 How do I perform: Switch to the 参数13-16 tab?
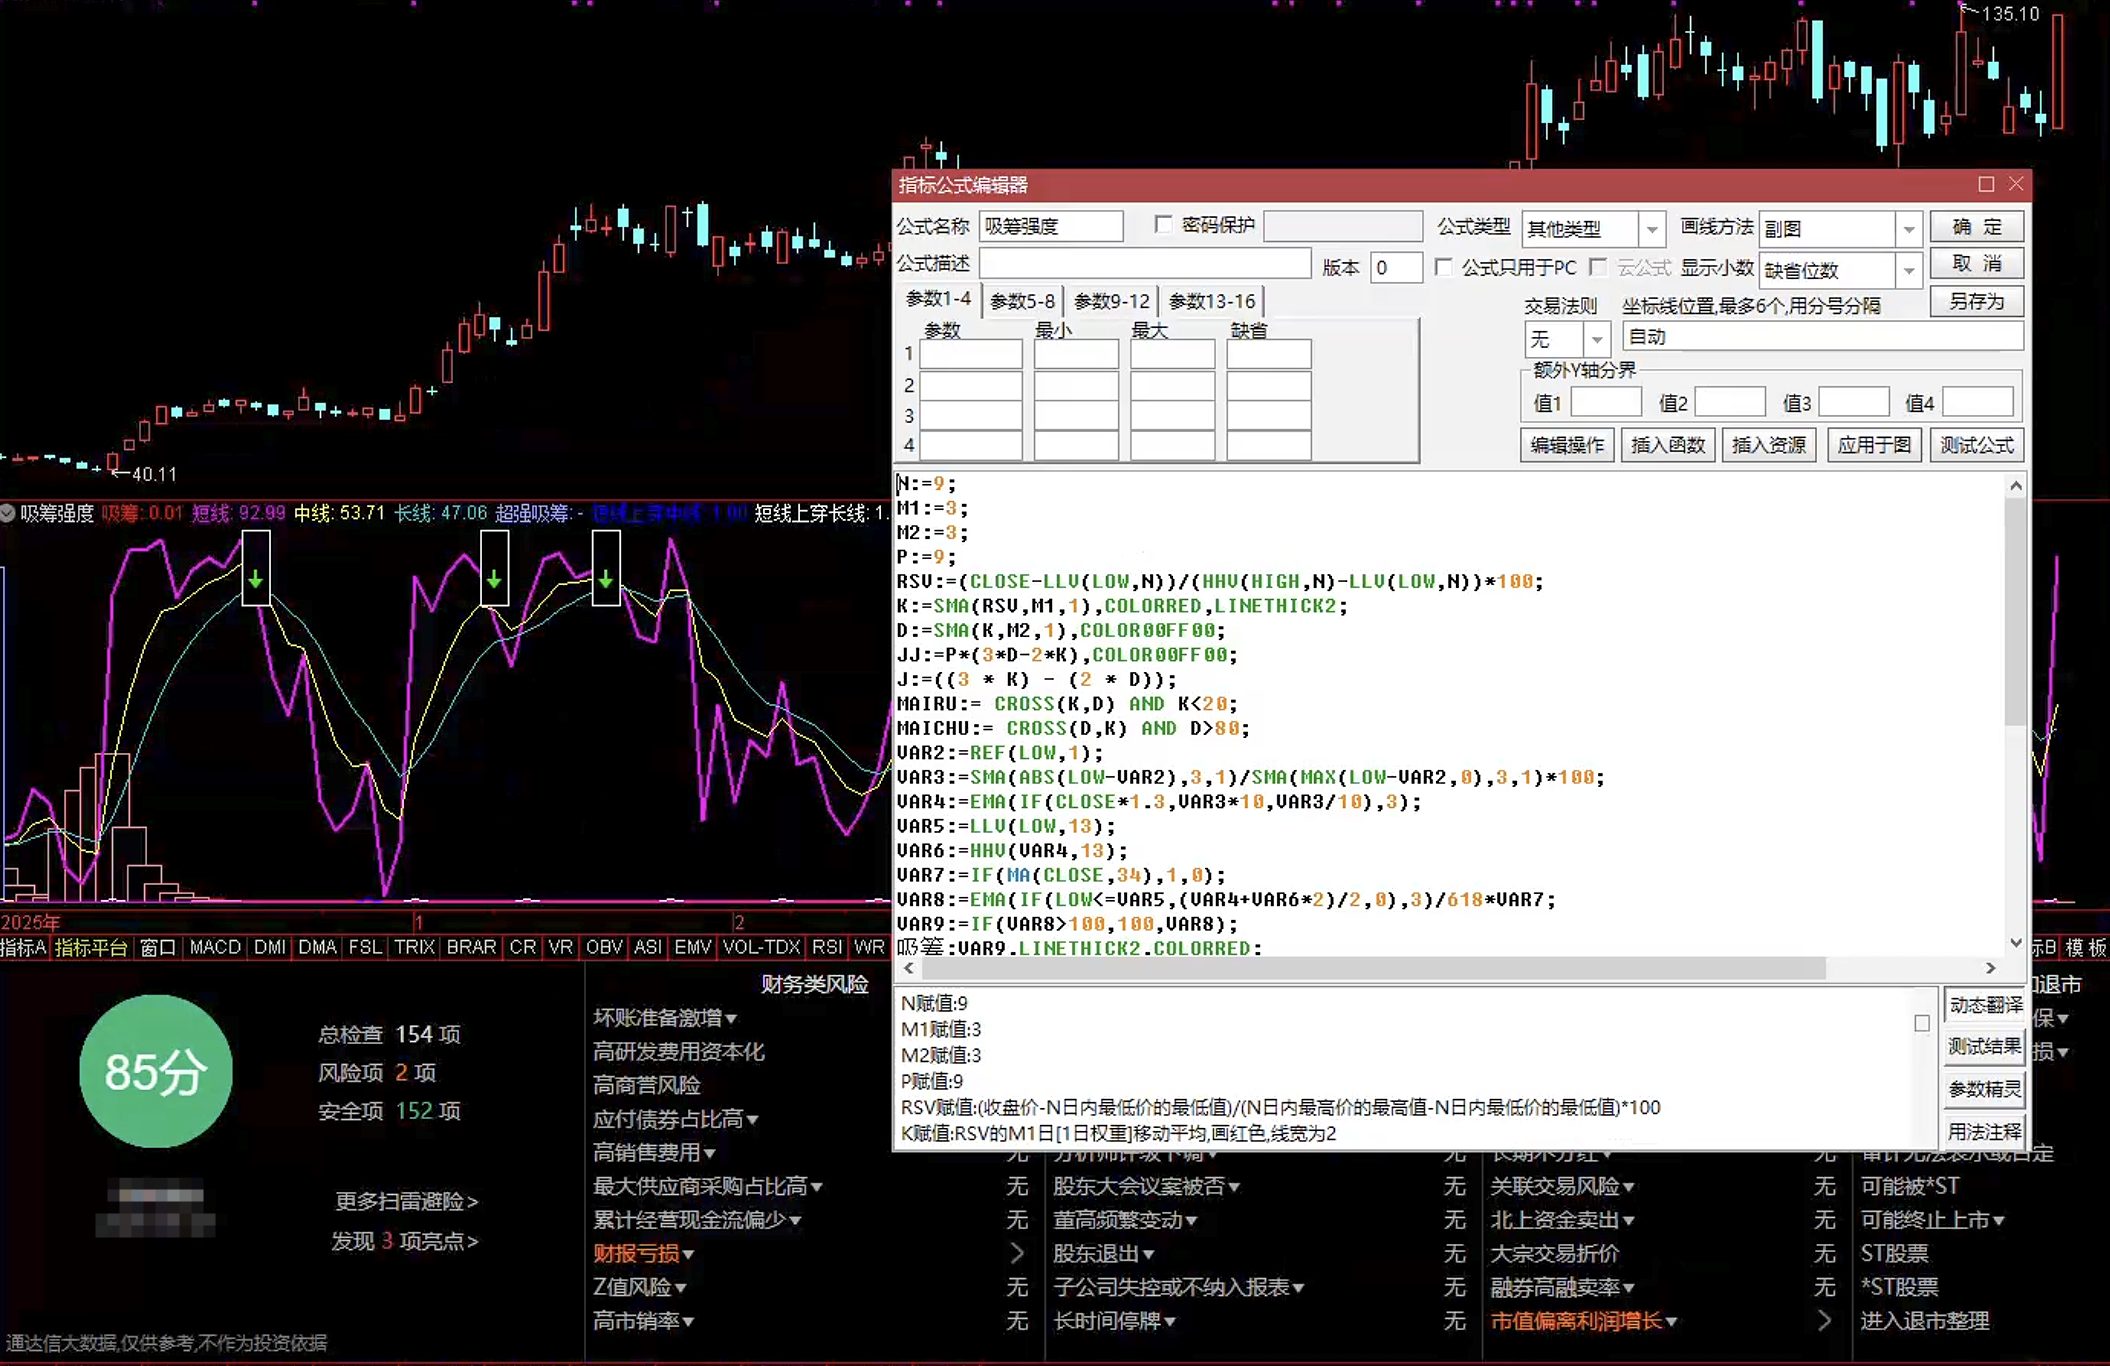pyautogui.click(x=1212, y=301)
